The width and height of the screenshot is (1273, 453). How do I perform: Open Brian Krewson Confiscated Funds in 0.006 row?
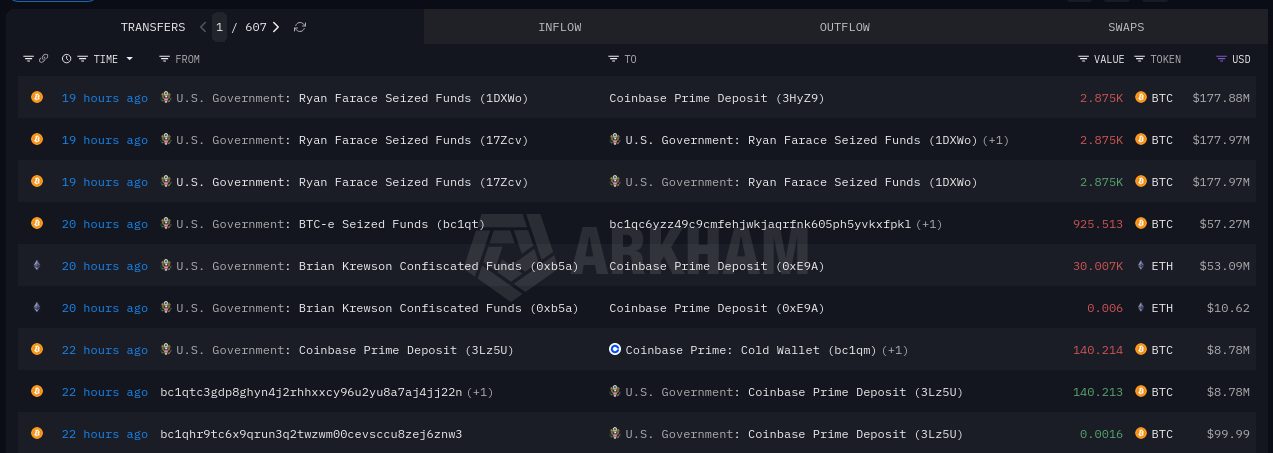click(x=438, y=308)
